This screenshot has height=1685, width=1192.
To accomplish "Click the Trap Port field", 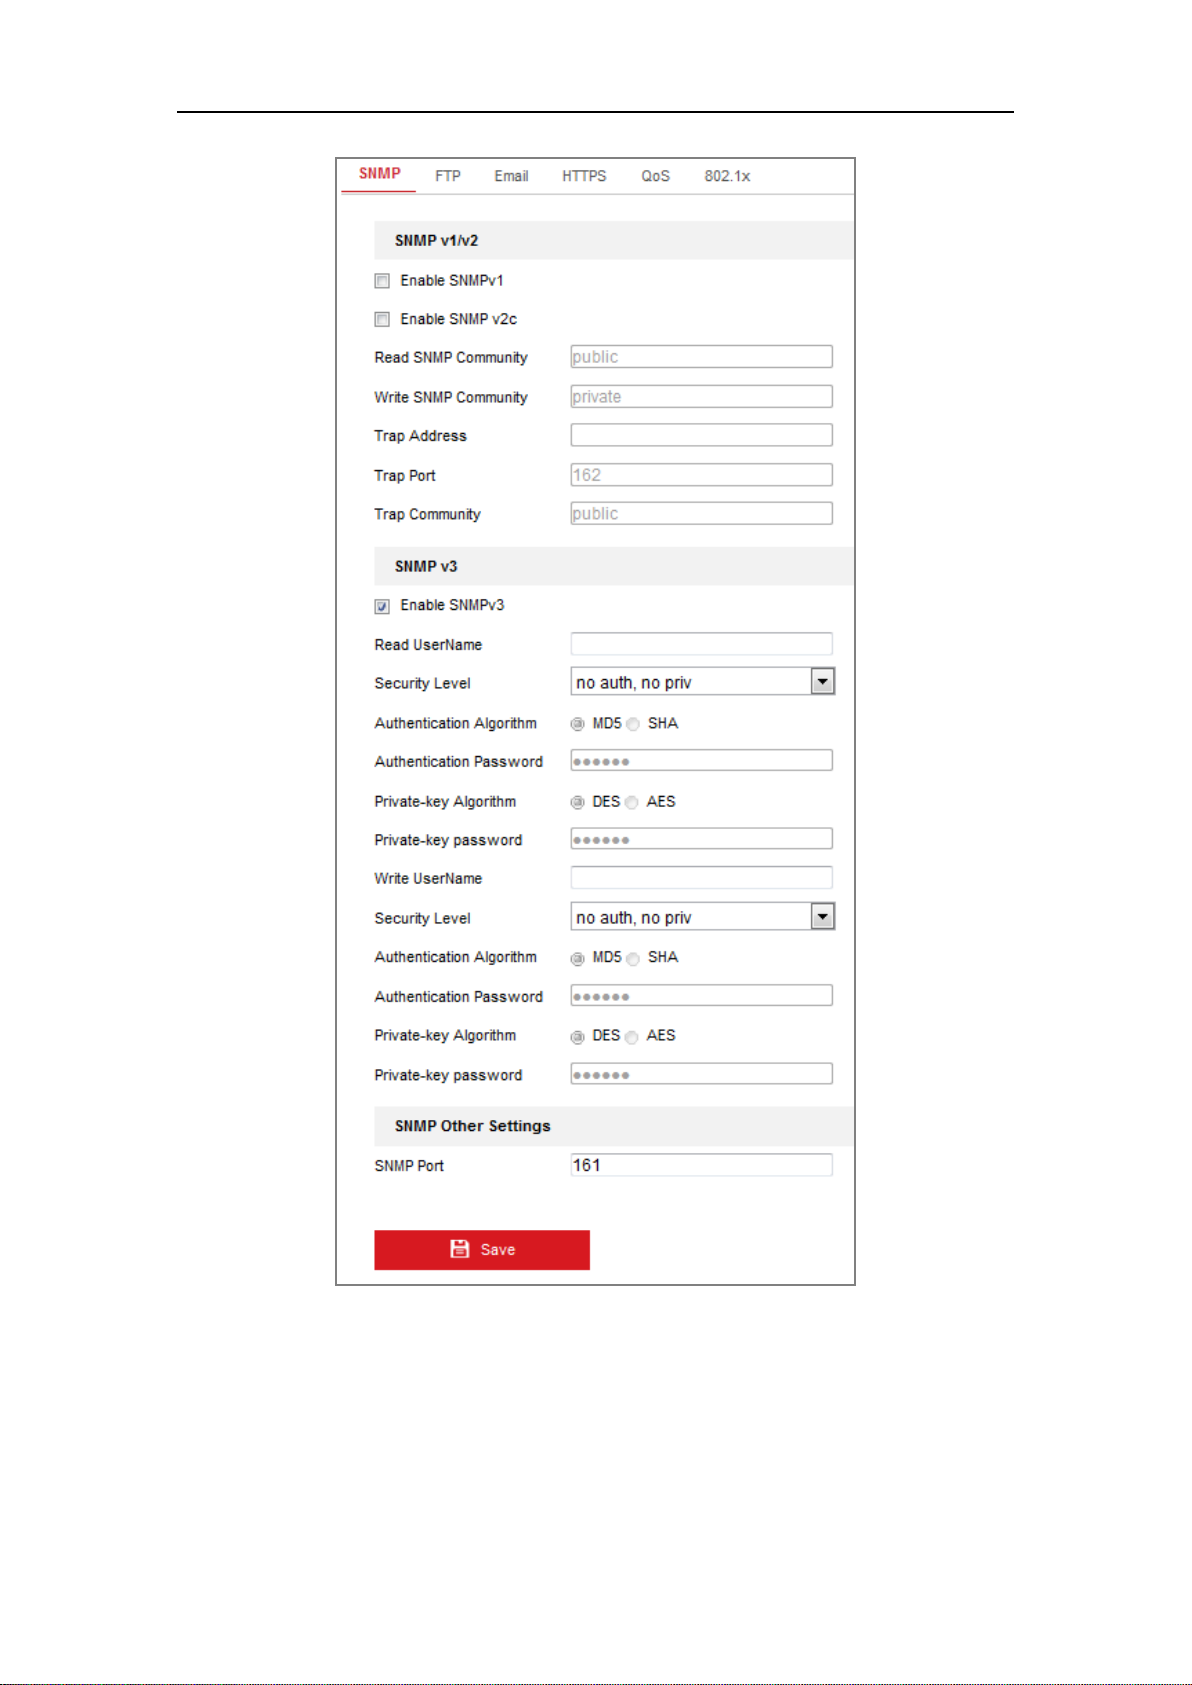I will coord(701,475).
